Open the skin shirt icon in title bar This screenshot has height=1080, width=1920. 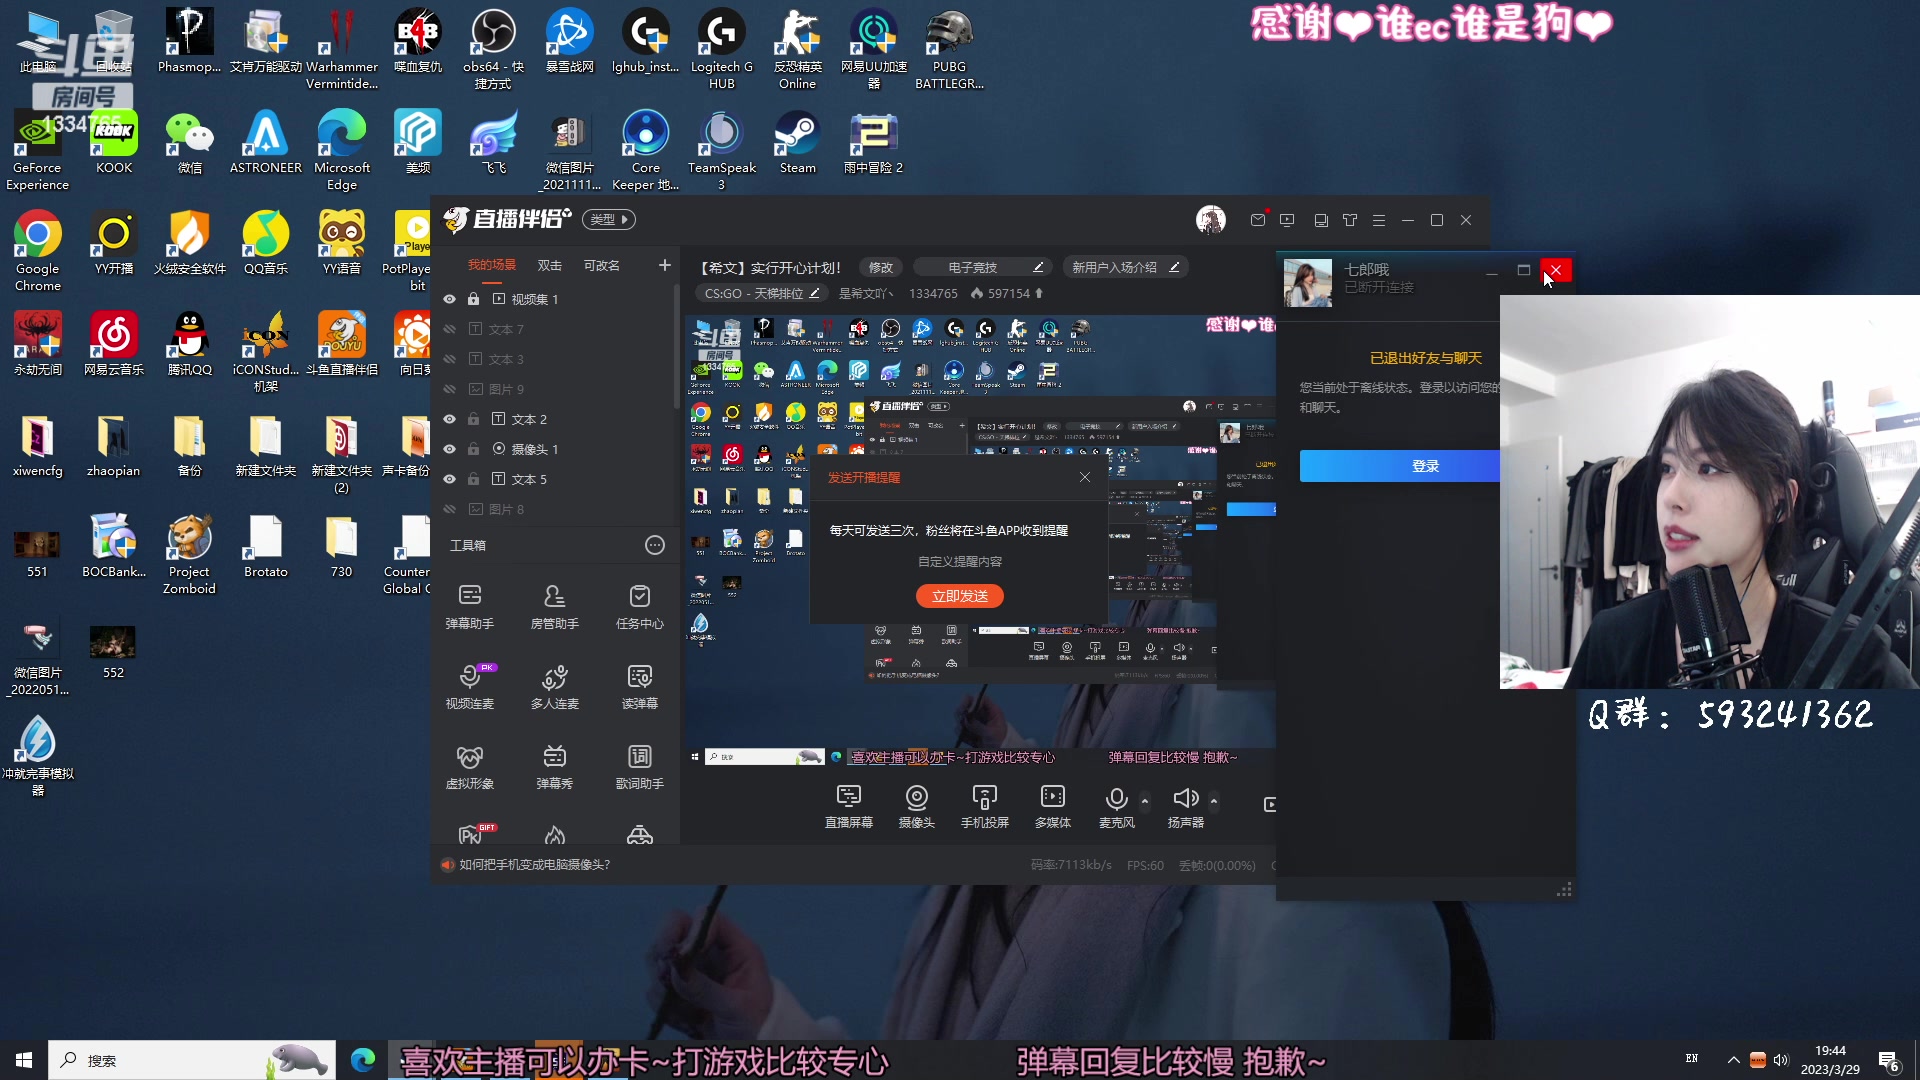(x=1350, y=220)
